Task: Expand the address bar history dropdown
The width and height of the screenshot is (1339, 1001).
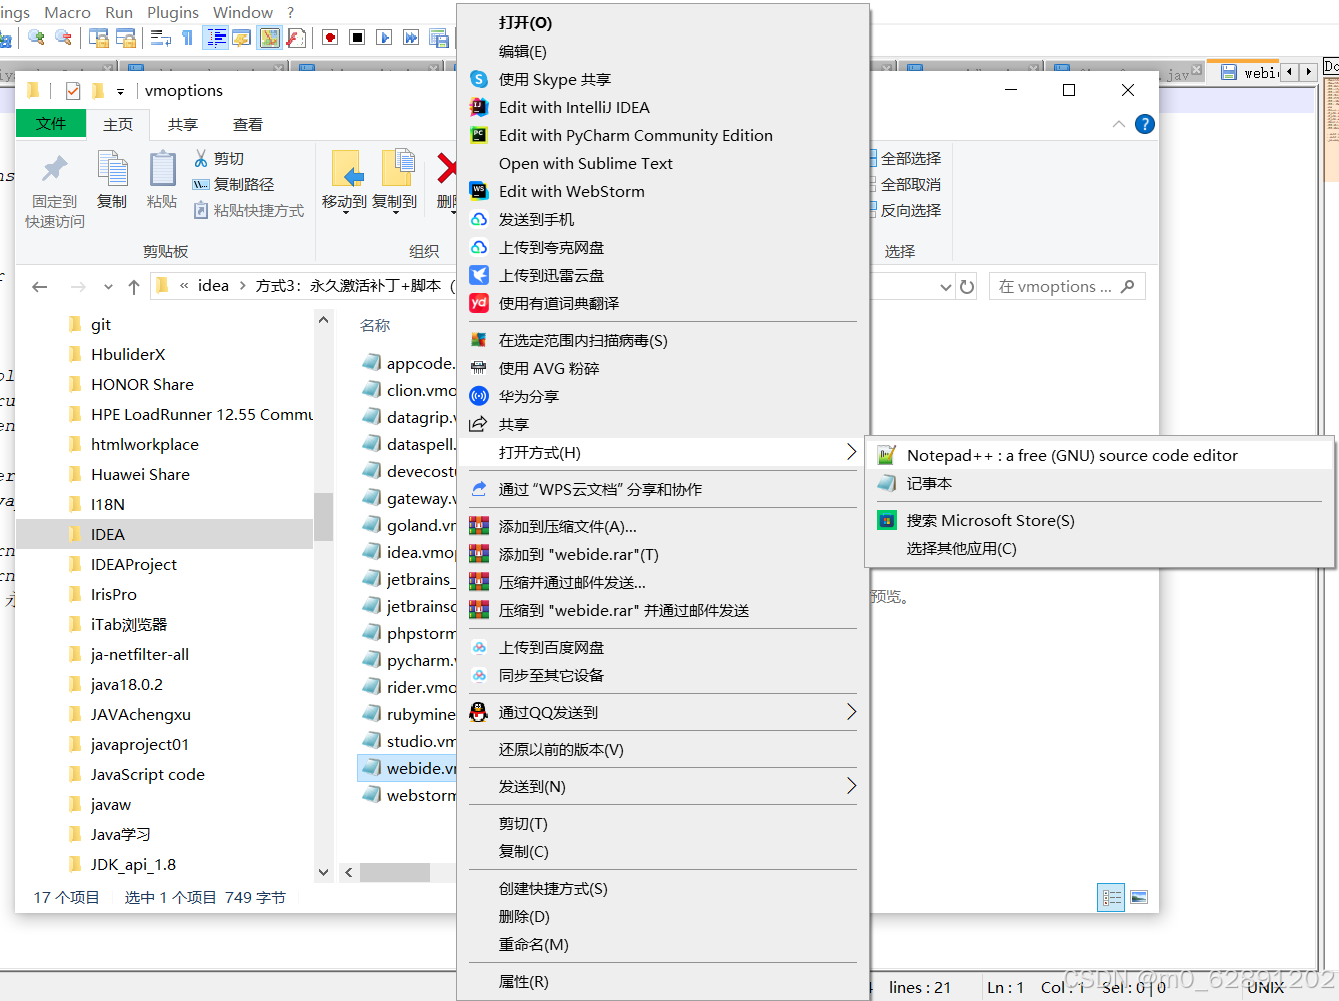Action: (946, 287)
